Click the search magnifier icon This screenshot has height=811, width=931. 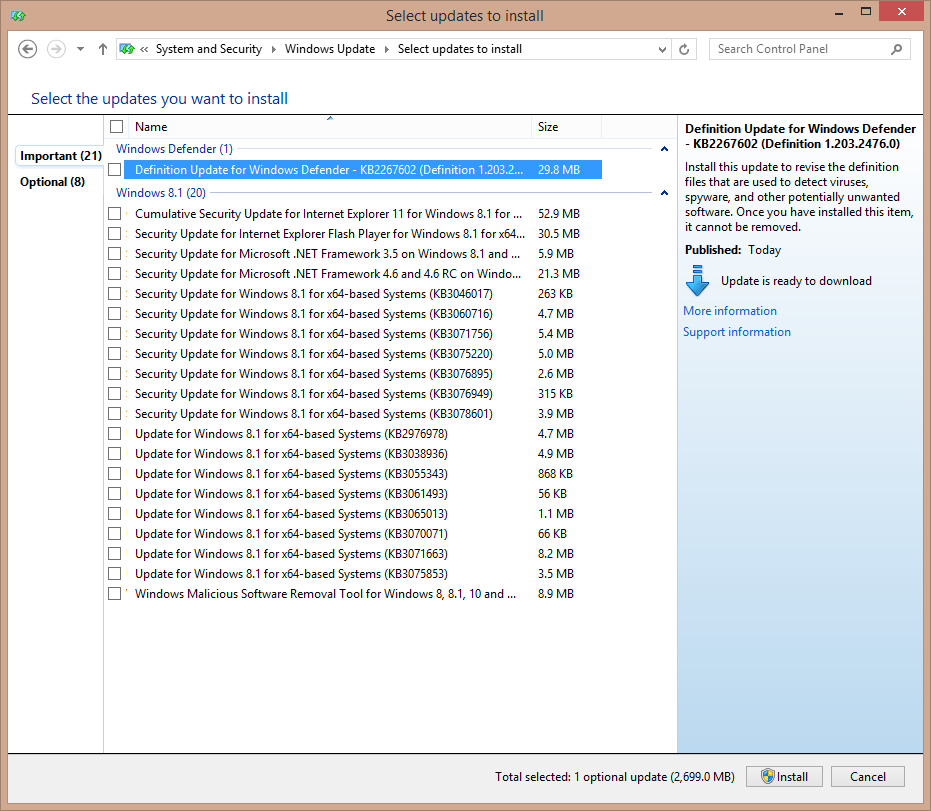[897, 49]
